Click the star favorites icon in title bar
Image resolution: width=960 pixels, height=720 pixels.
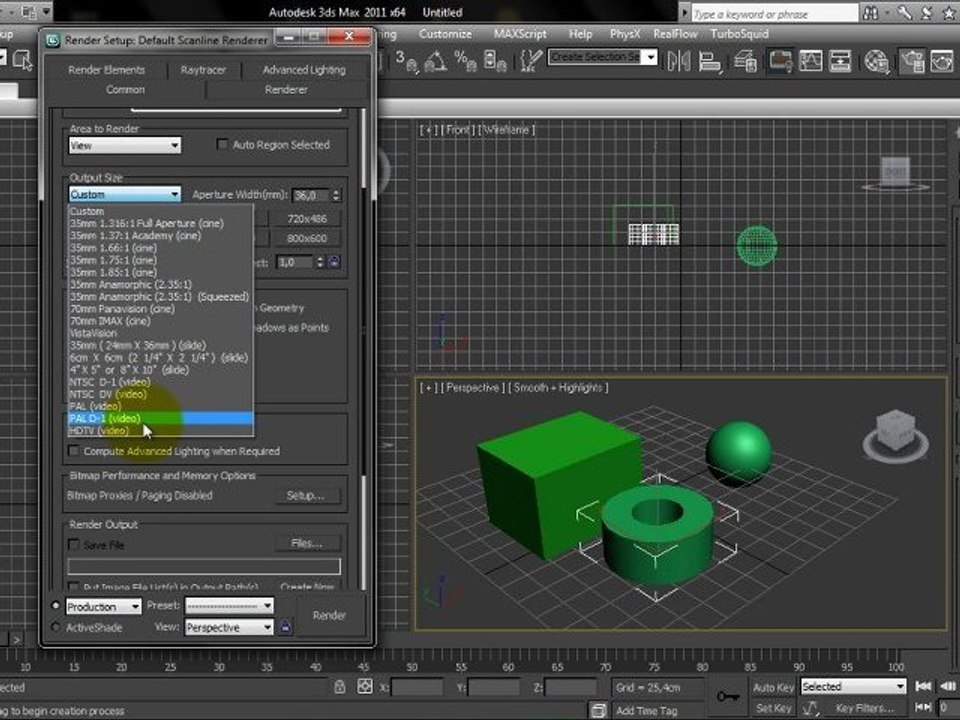[x=948, y=13]
